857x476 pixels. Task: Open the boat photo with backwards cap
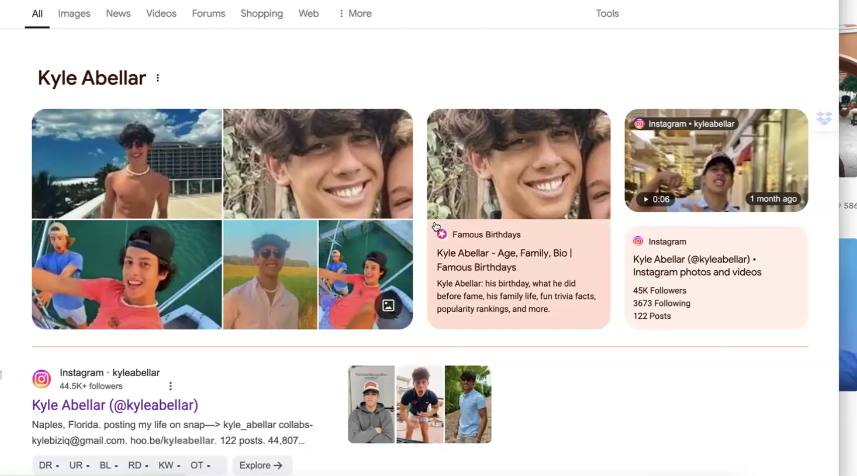point(127,274)
